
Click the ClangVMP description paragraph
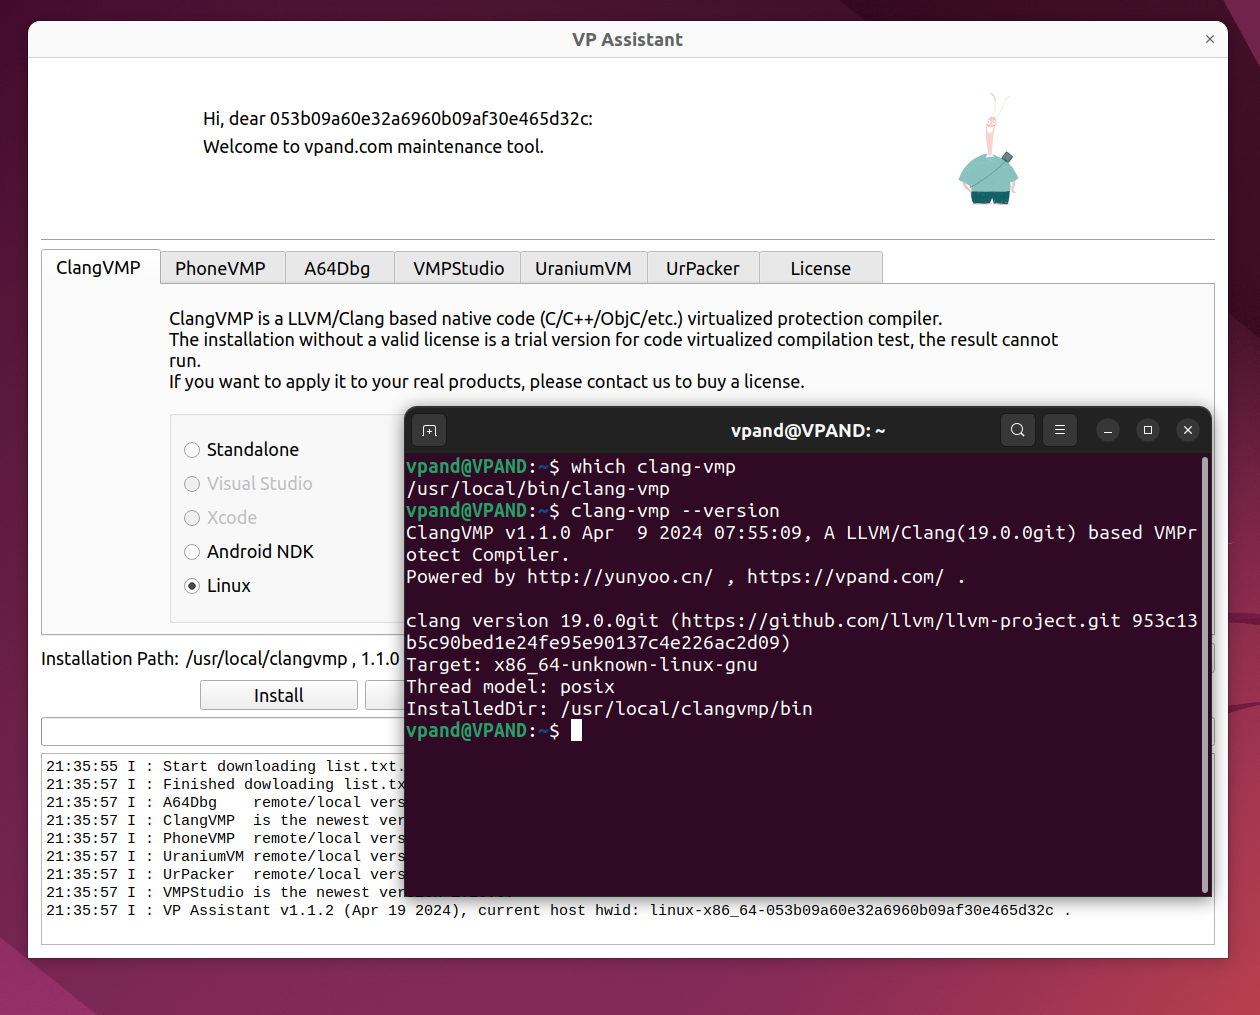tap(613, 350)
